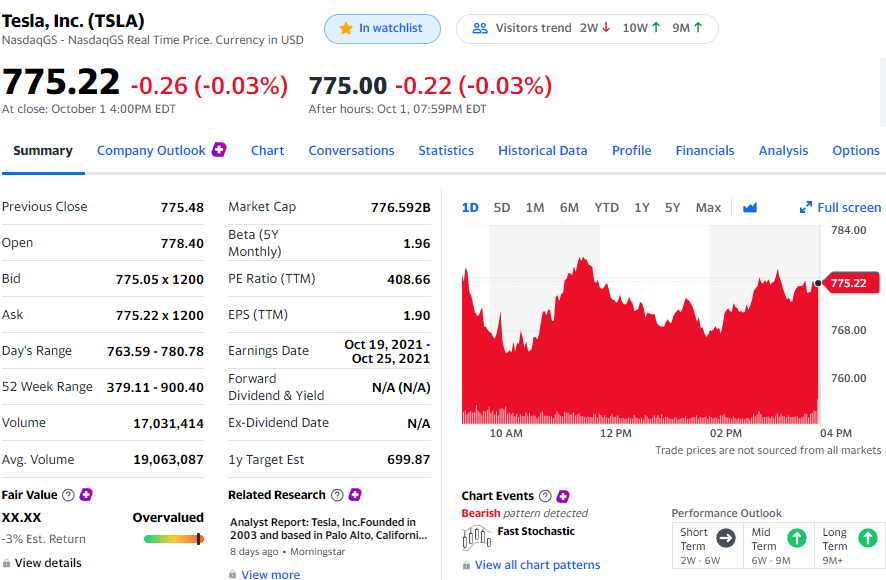Click the Chart Events help question mark
The width and height of the screenshot is (886, 580).
545,496
